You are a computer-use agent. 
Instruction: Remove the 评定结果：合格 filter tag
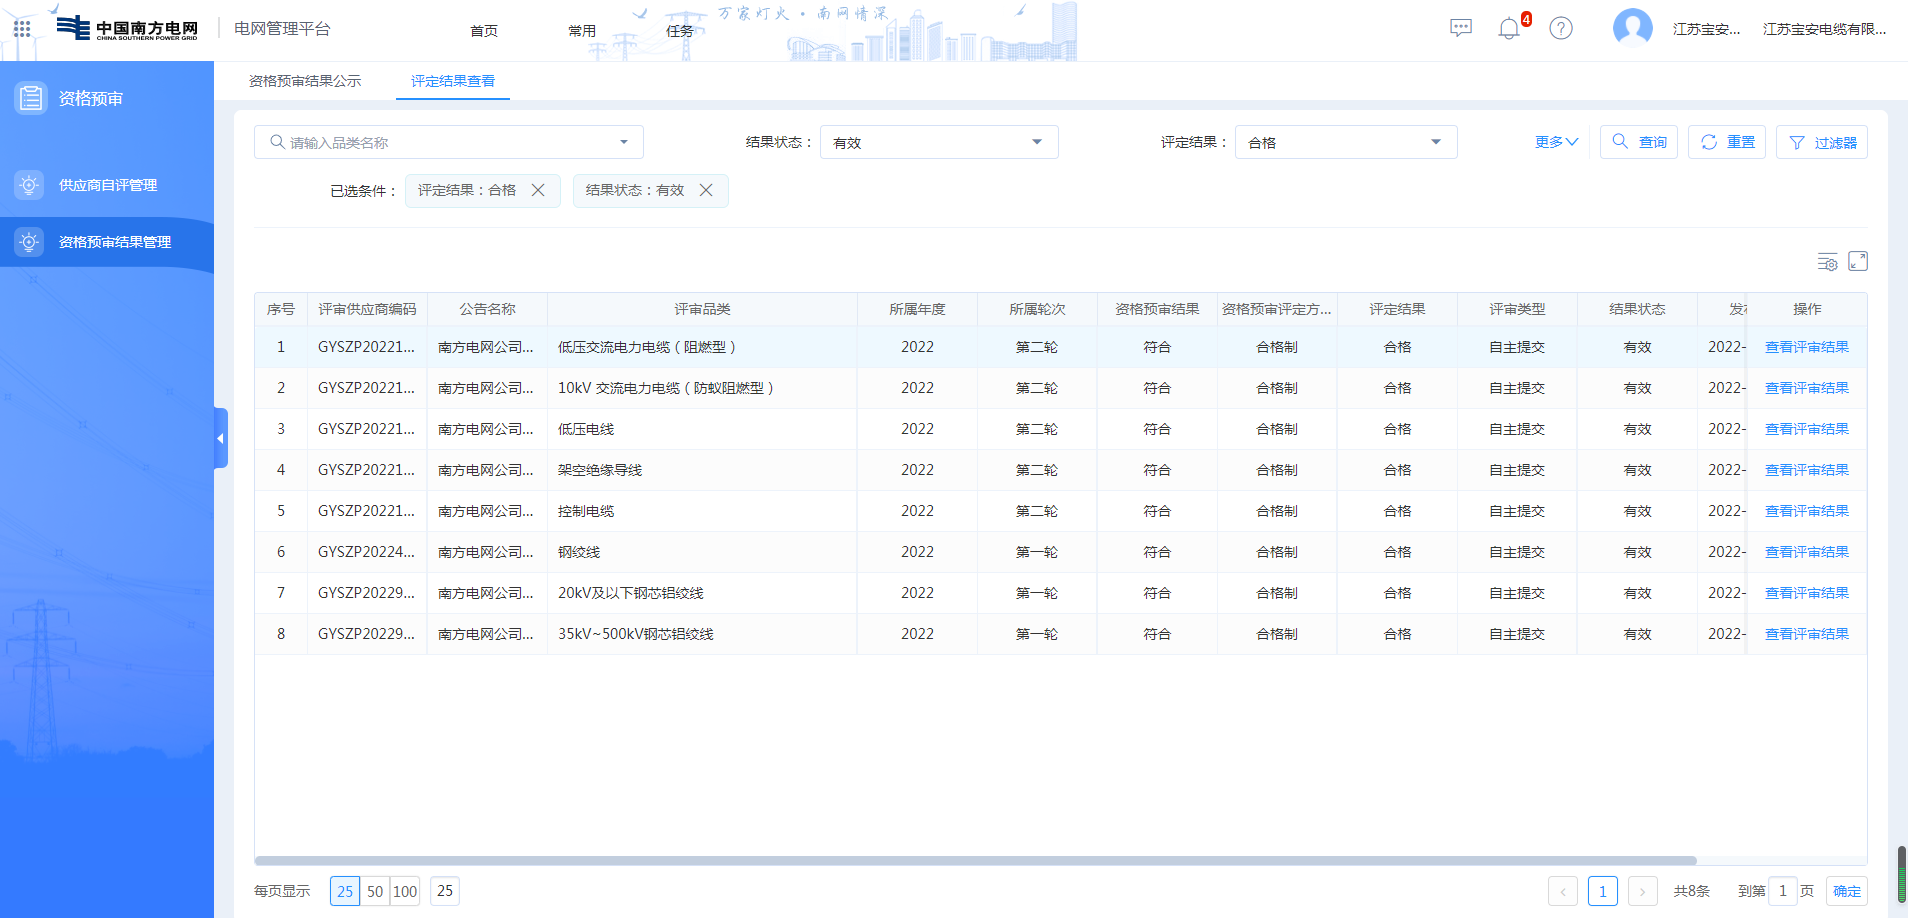[x=538, y=190]
